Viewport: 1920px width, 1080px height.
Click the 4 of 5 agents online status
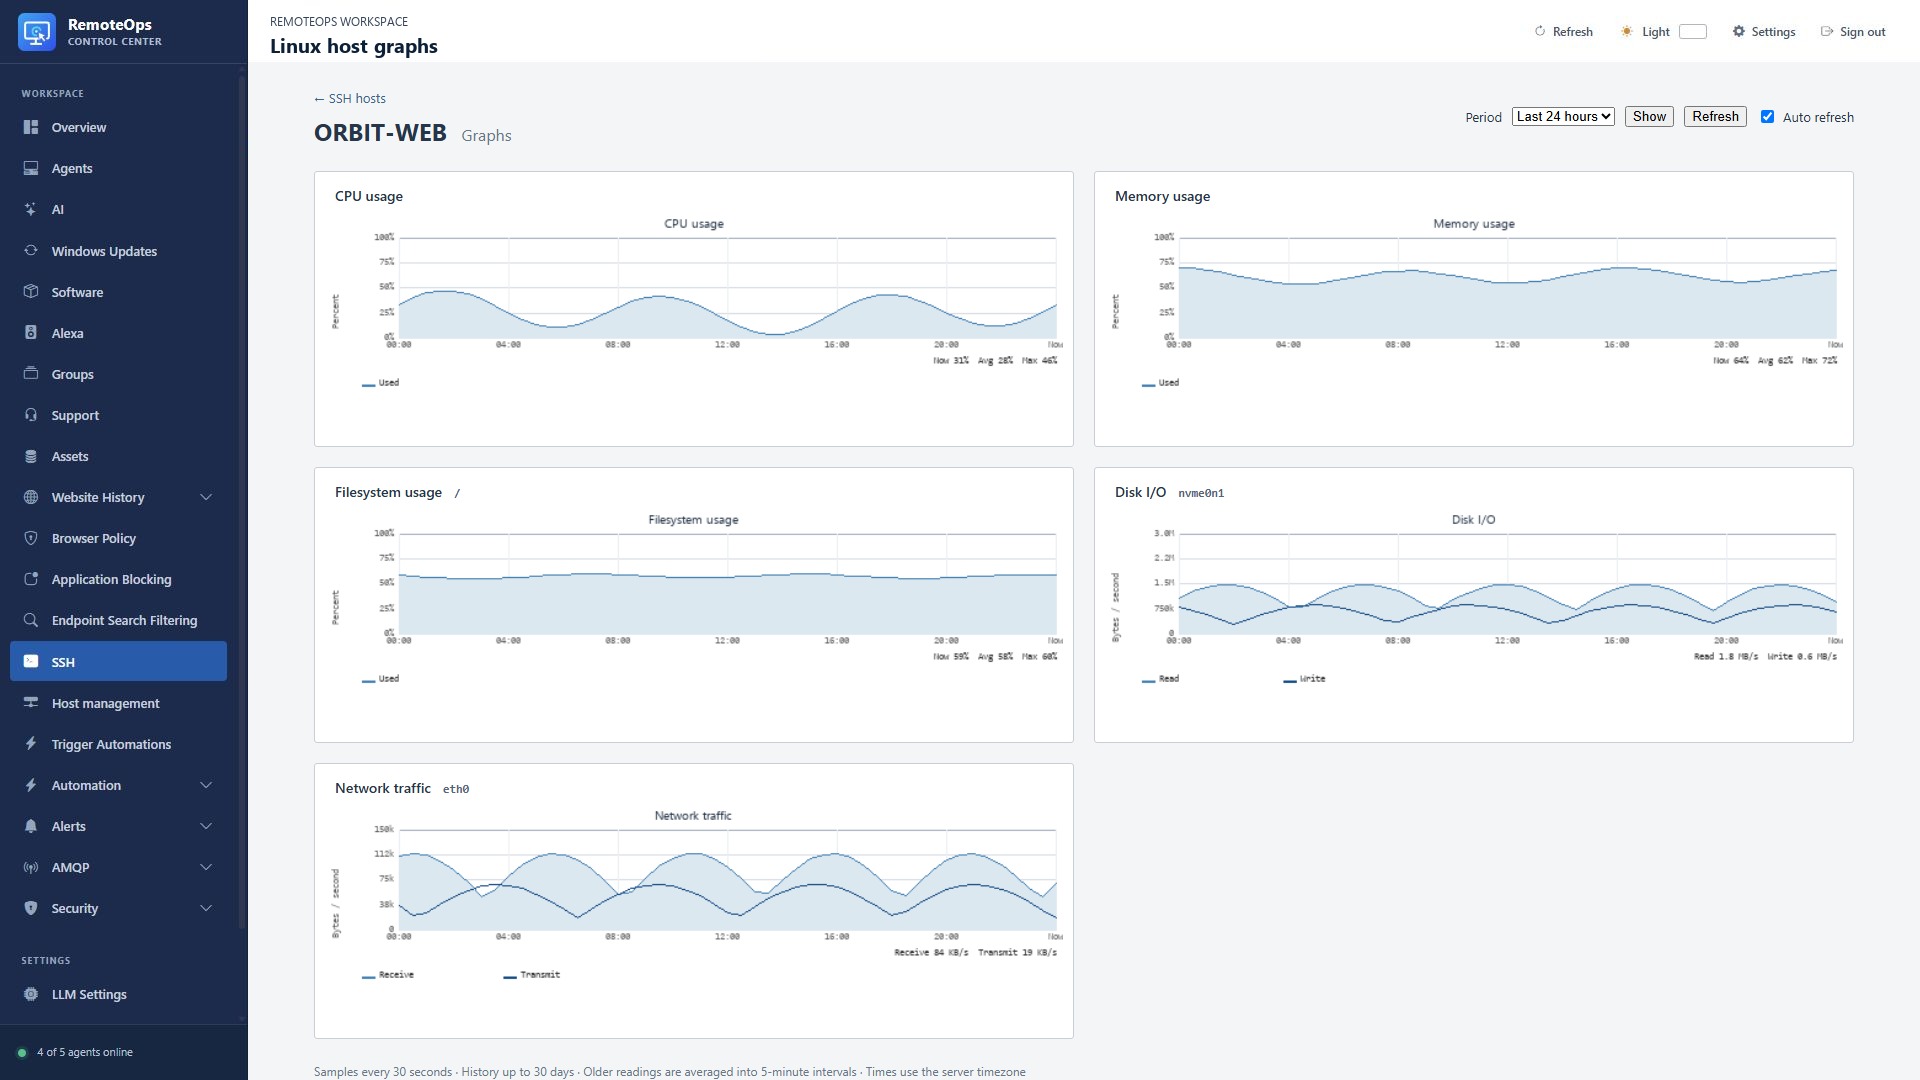click(76, 1052)
